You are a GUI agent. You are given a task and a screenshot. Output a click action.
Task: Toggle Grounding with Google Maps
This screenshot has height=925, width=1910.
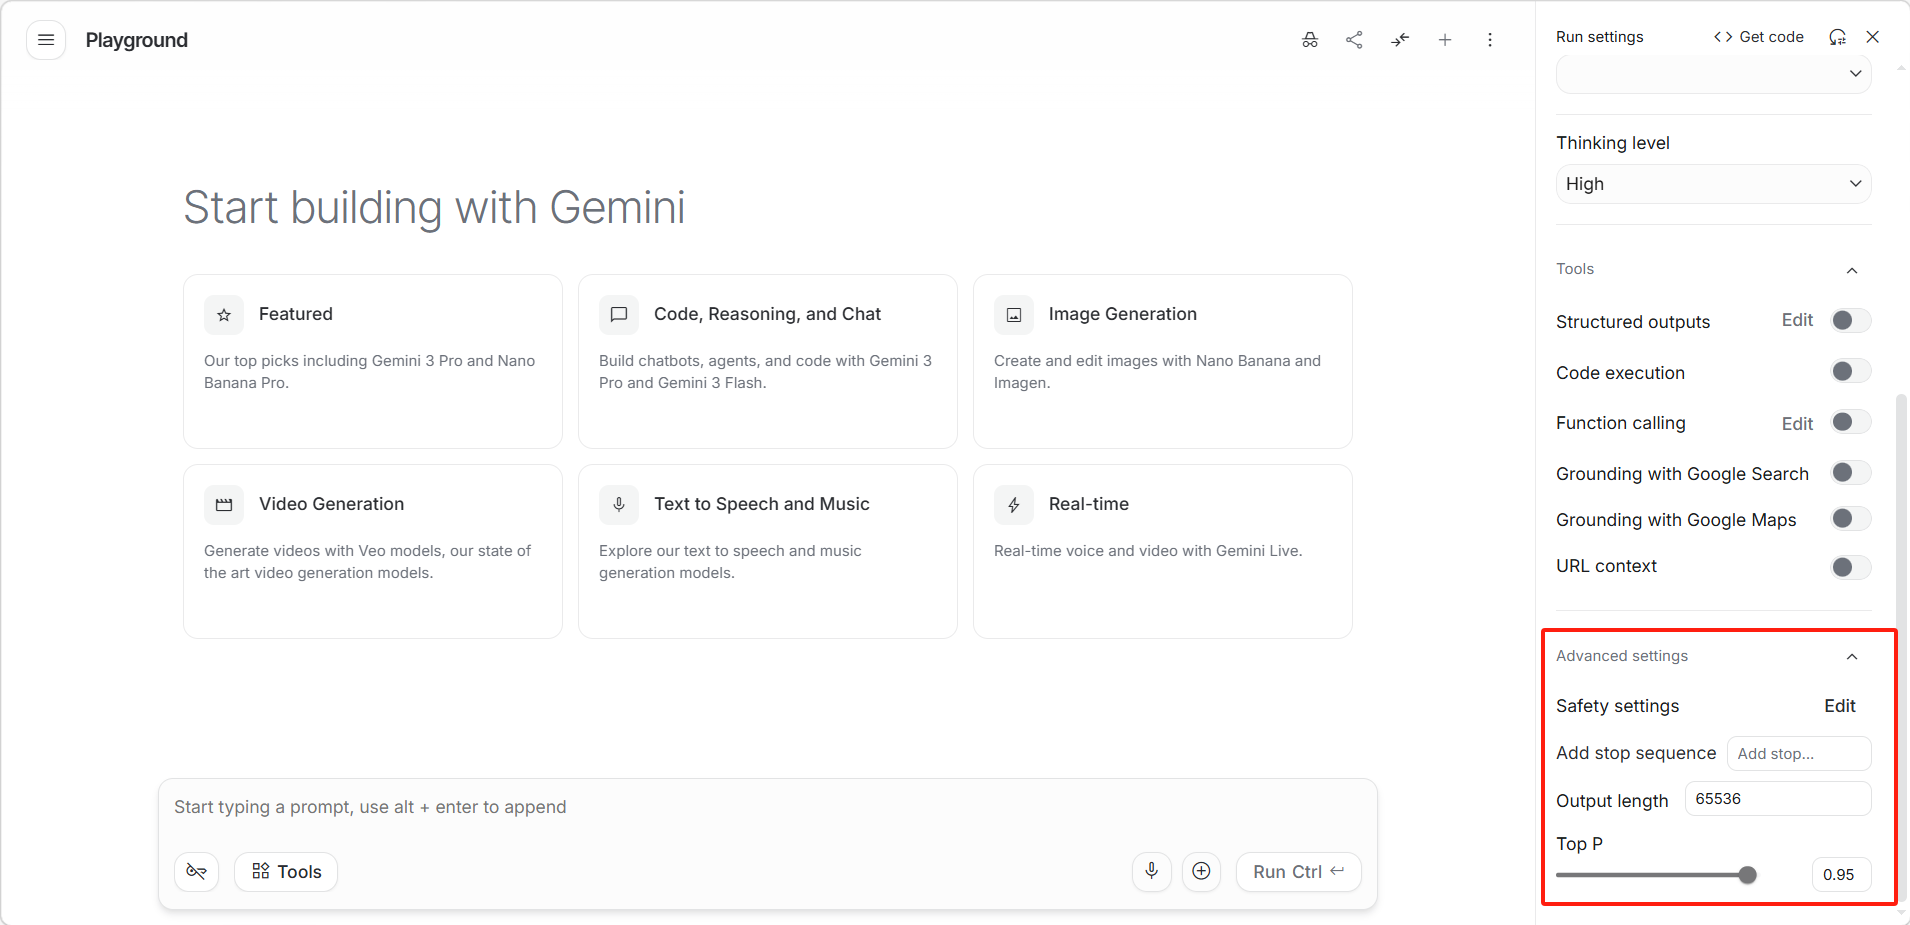pos(1851,519)
